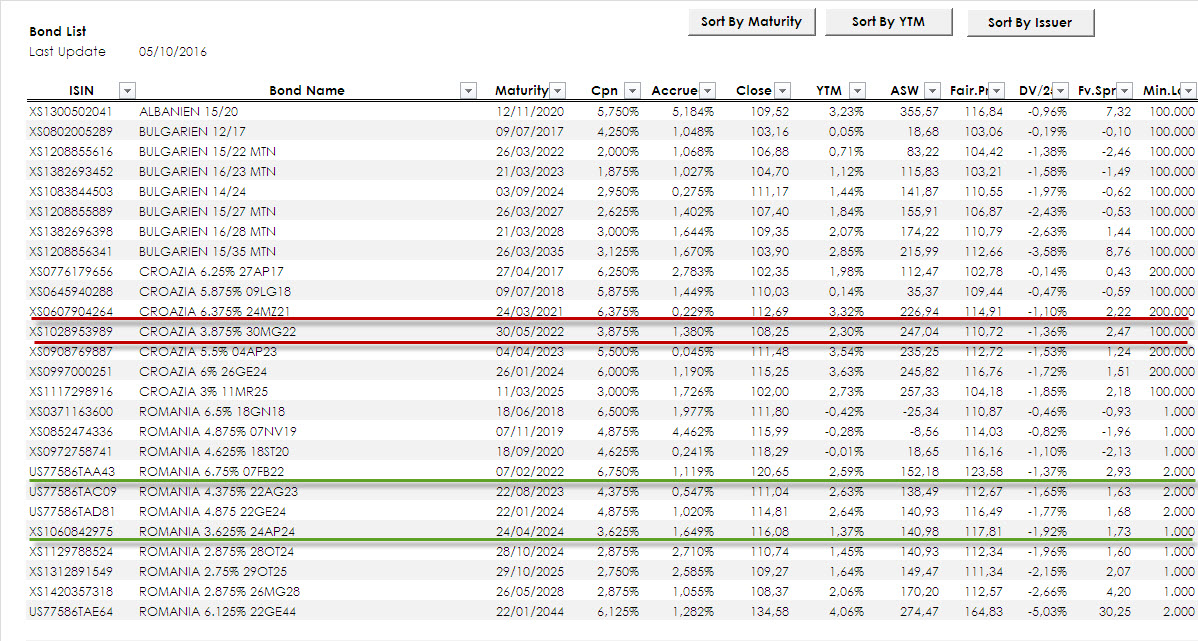The height and width of the screenshot is (641, 1198).
Task: Expand the Bond Name filter arrow
Action: (x=468, y=91)
